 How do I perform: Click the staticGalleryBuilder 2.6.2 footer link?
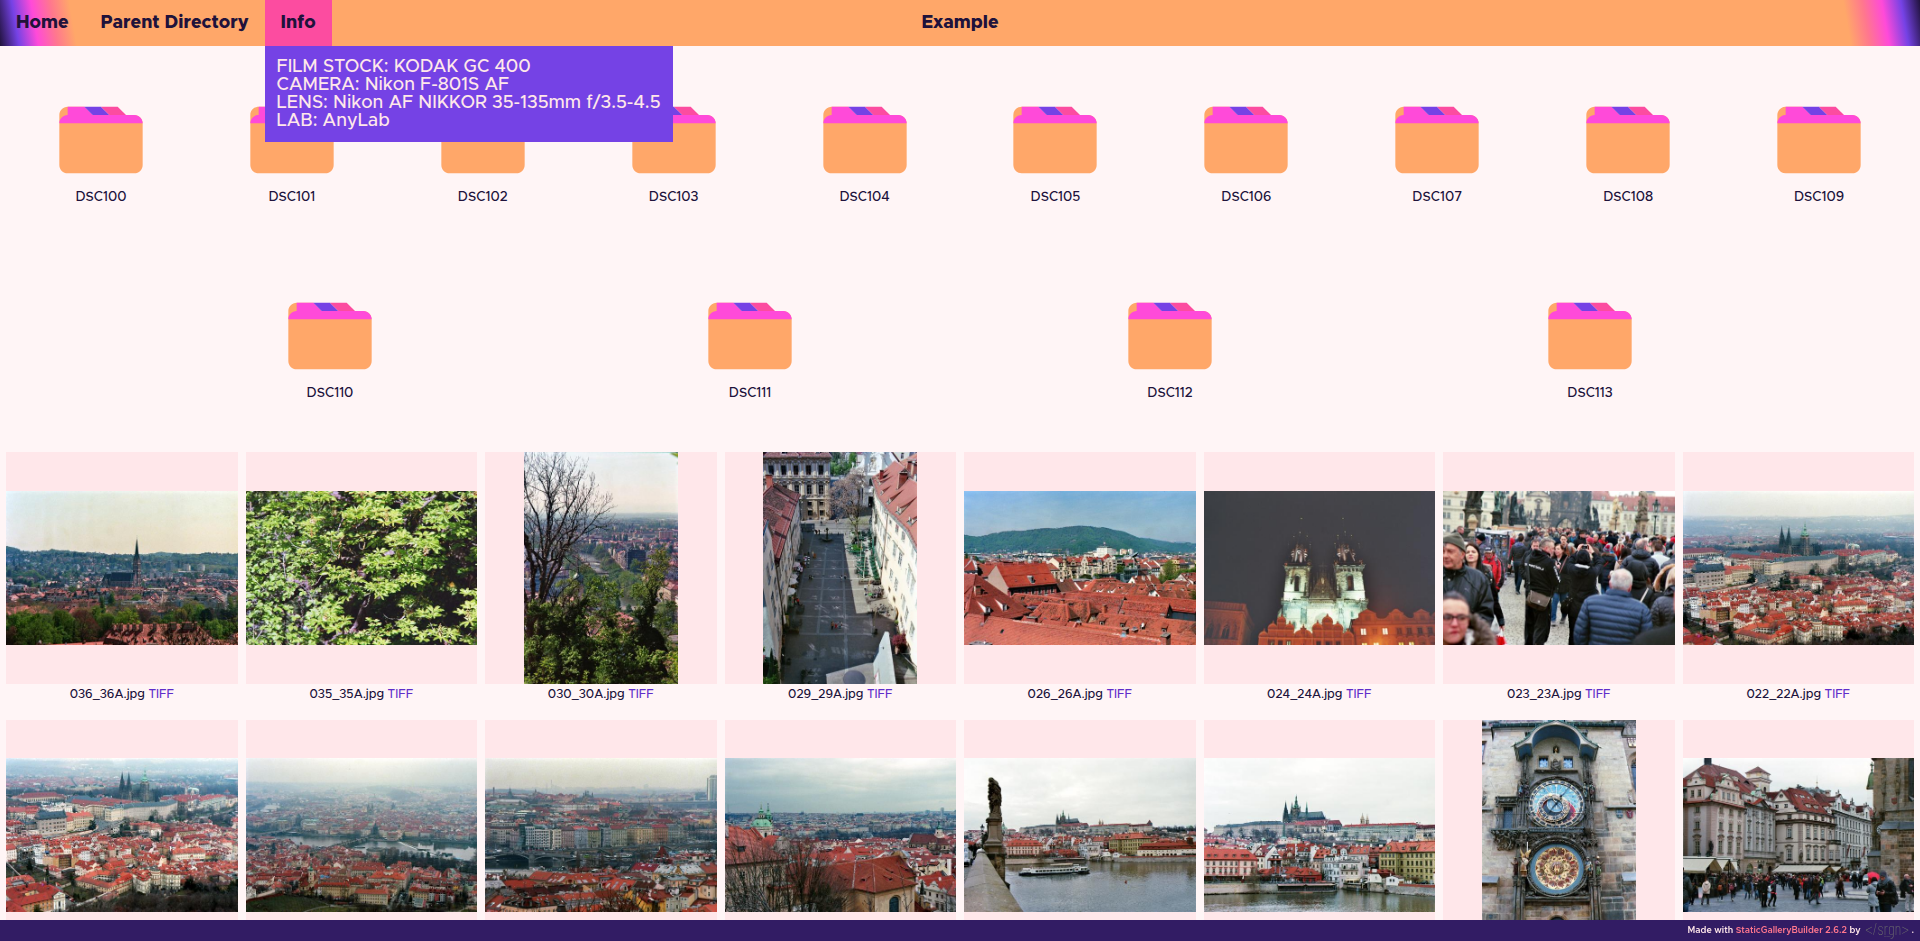(1790, 930)
